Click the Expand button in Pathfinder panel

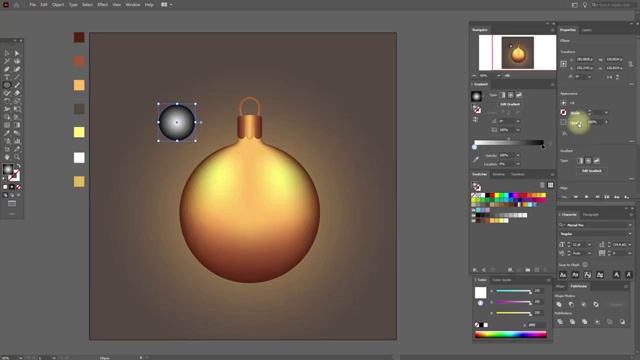coord(616,304)
